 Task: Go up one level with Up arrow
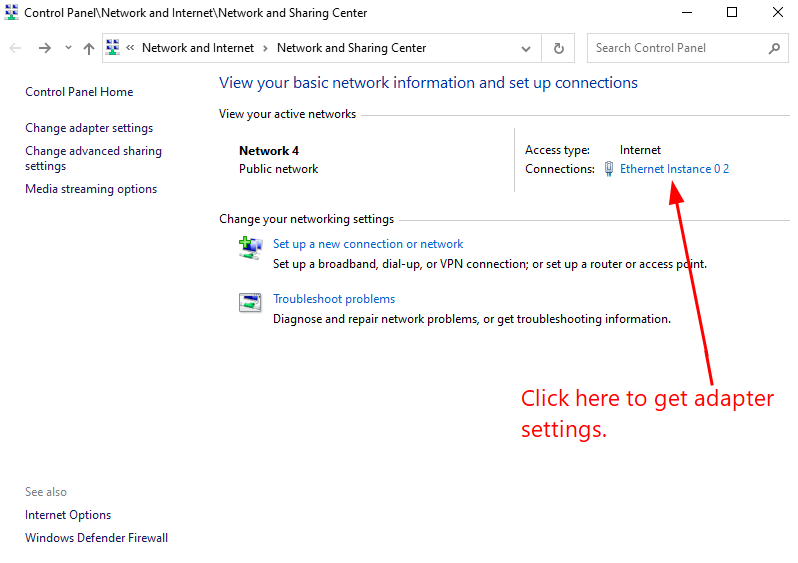(x=88, y=48)
